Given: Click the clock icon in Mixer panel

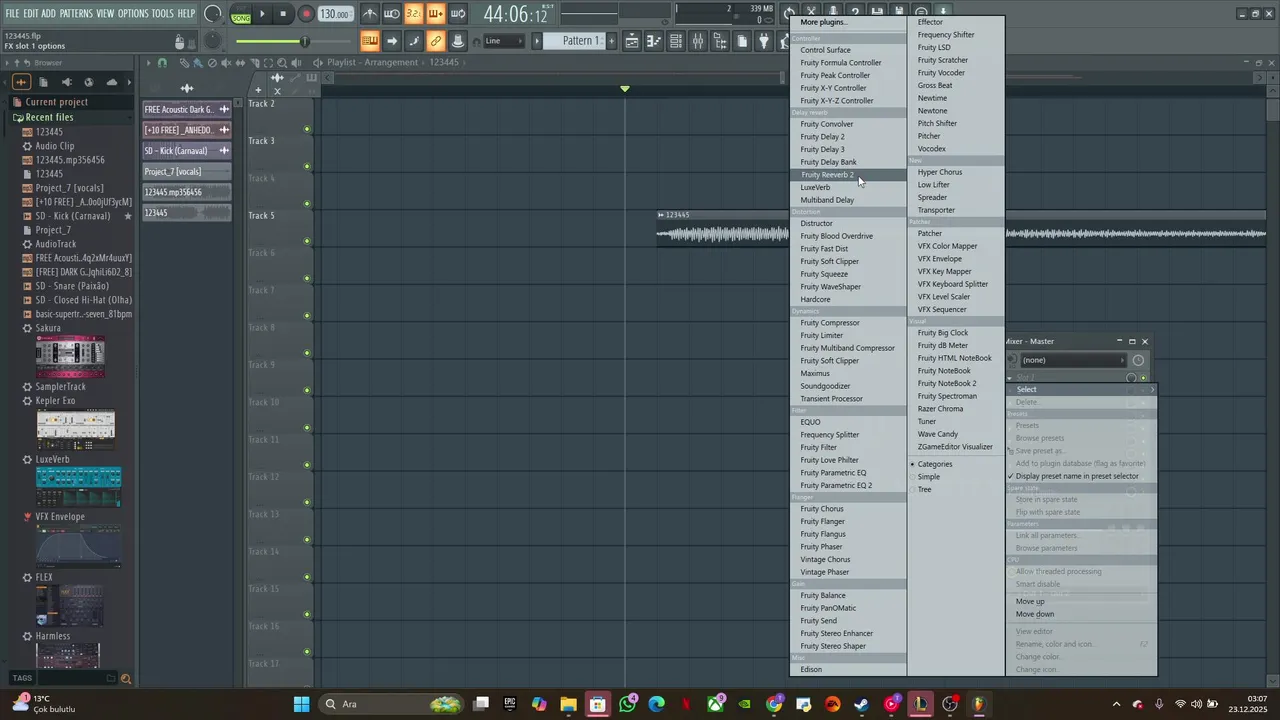Looking at the screenshot, I should [1138, 360].
